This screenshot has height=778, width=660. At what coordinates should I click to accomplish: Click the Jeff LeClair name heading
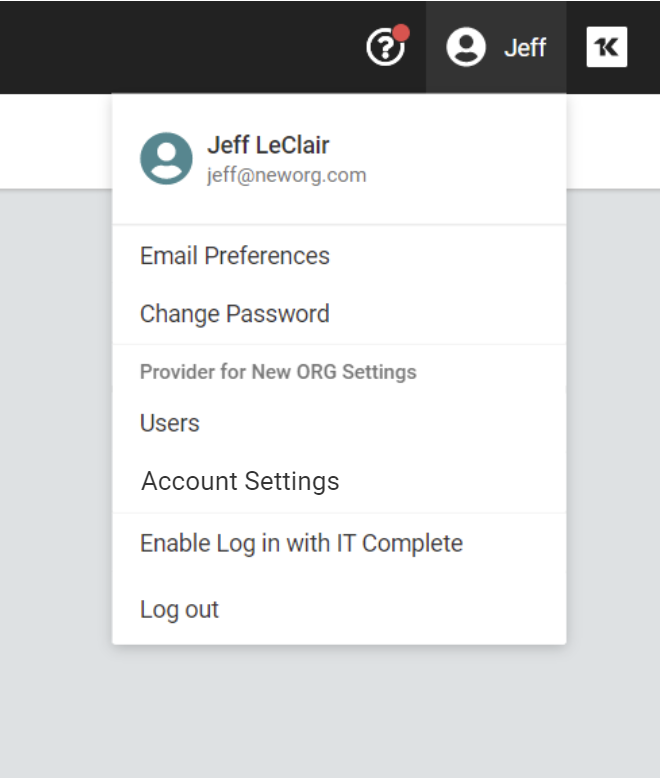268,145
